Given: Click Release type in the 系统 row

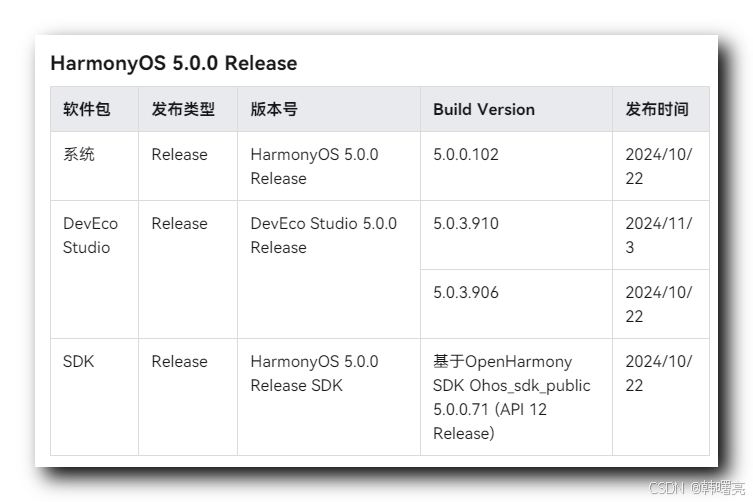Looking at the screenshot, I should [x=180, y=155].
